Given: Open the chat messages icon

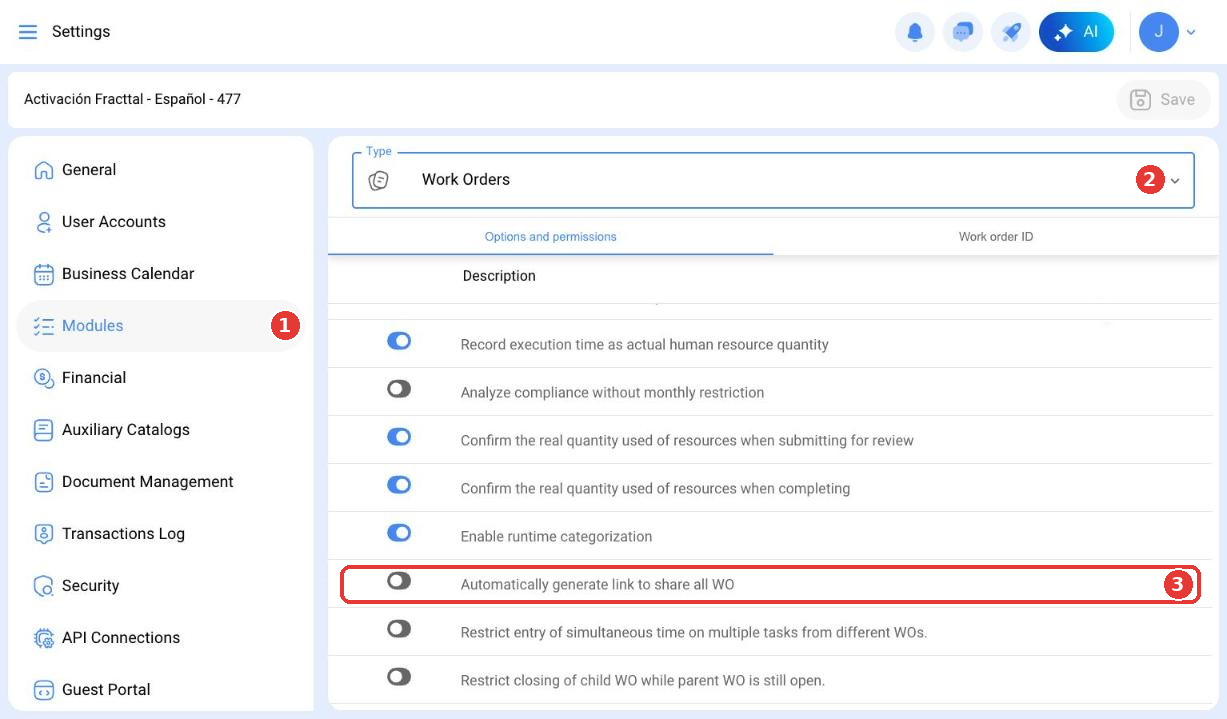Looking at the screenshot, I should click(x=962, y=32).
